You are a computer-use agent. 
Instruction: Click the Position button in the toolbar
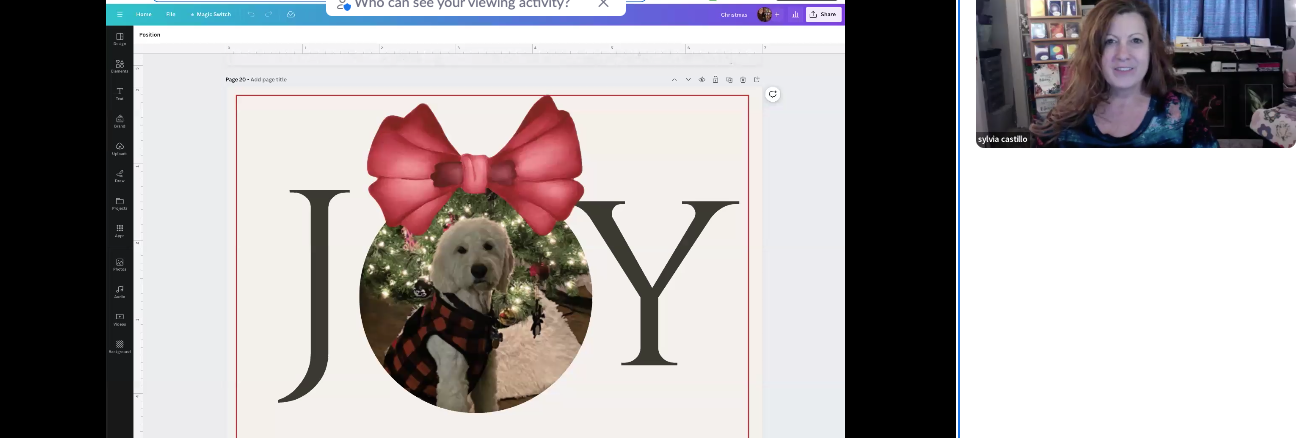pos(150,35)
